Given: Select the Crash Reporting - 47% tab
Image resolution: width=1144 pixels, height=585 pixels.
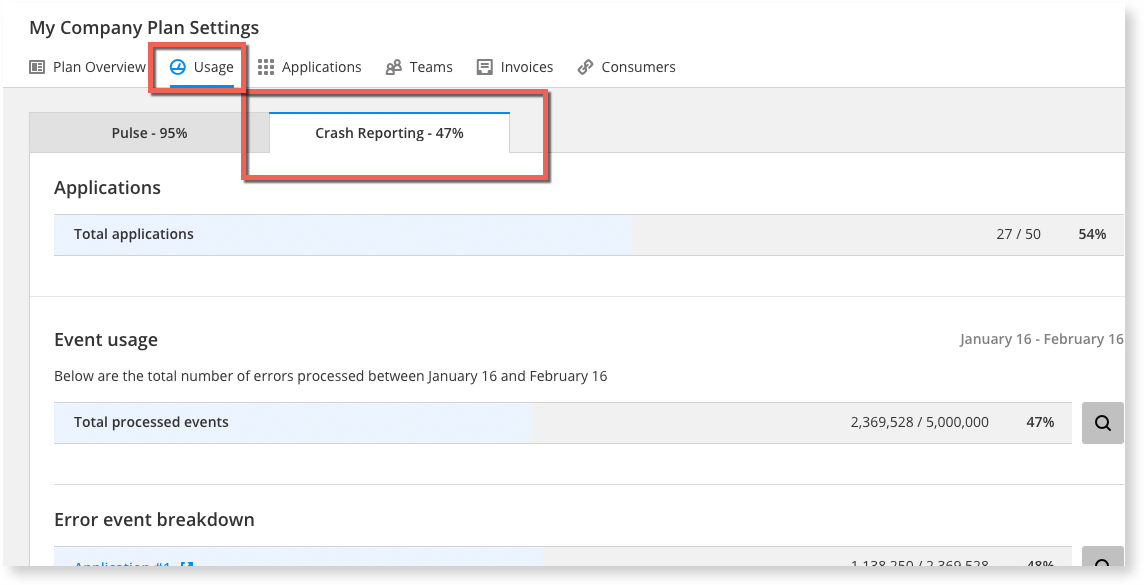Looking at the screenshot, I should point(389,133).
